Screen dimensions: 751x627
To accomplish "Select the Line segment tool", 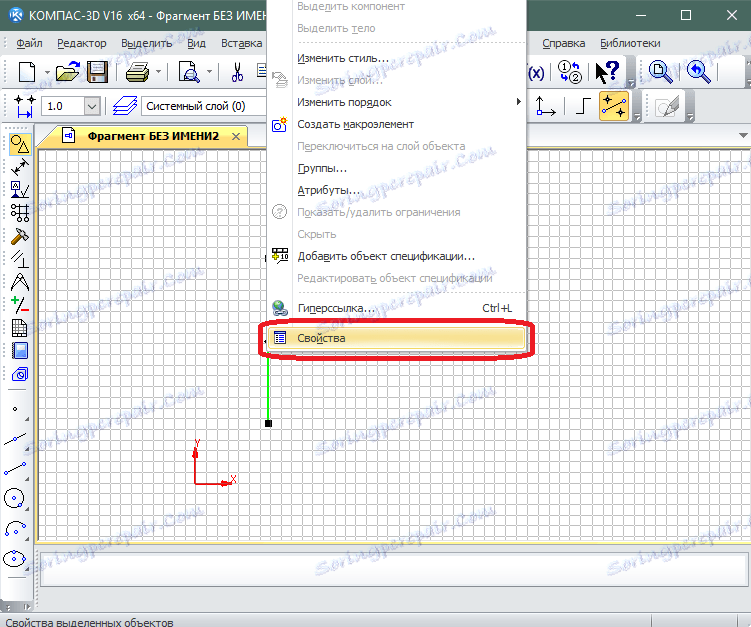I will click(x=15, y=468).
